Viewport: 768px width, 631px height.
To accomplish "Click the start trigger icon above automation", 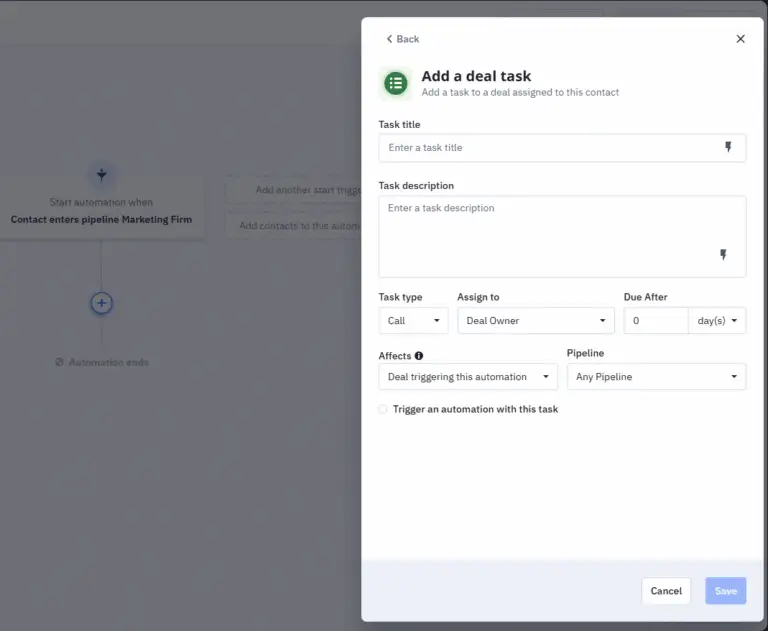I will click(x=101, y=175).
